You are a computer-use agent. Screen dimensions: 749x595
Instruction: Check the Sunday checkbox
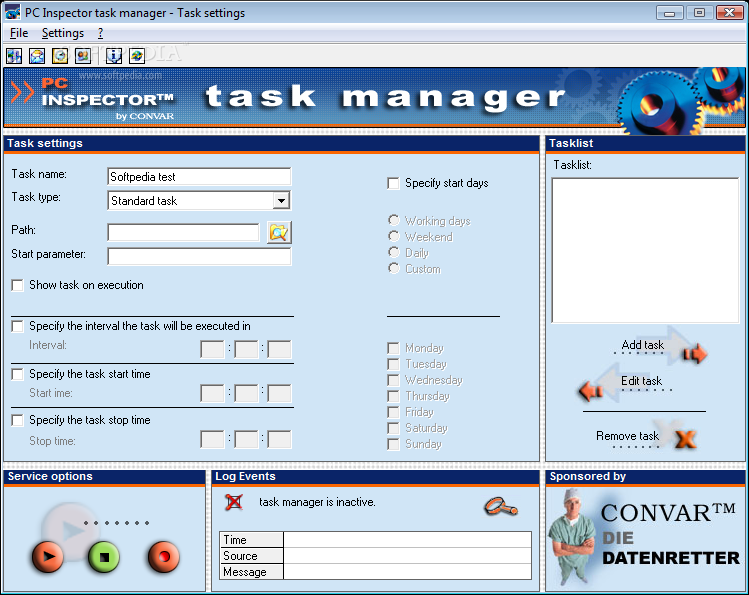coord(393,444)
